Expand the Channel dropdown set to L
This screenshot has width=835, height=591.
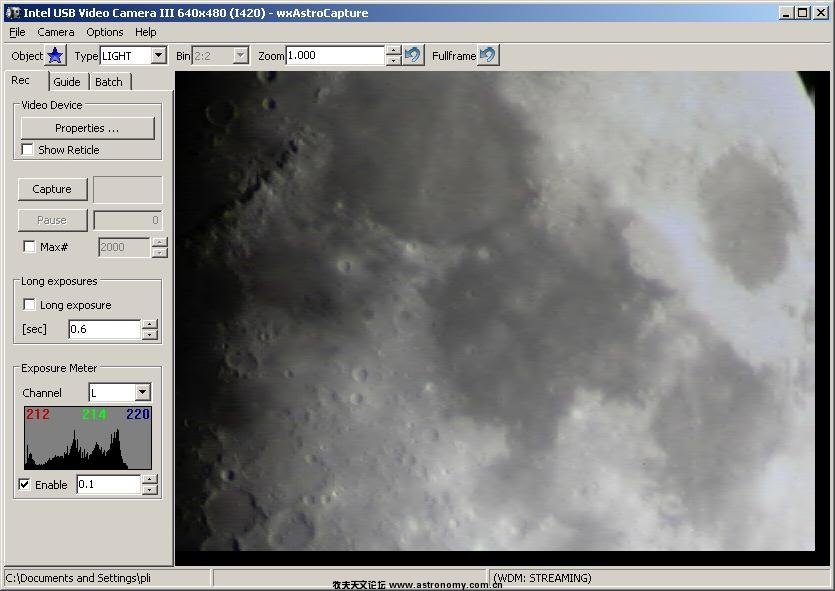click(142, 393)
